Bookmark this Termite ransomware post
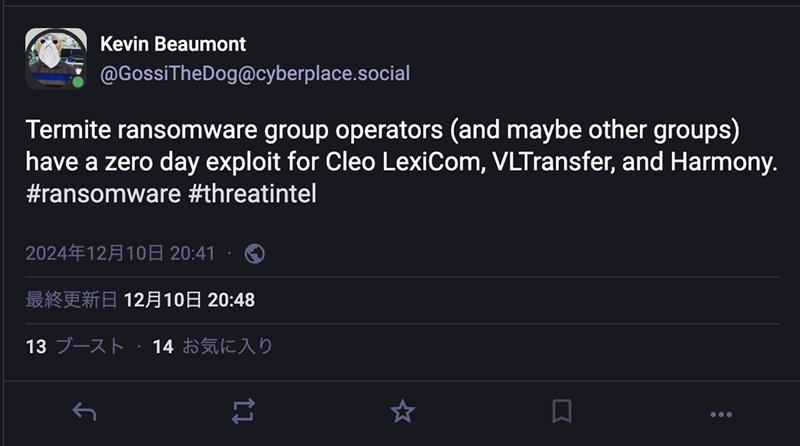The height and width of the screenshot is (446, 800). (x=562, y=411)
